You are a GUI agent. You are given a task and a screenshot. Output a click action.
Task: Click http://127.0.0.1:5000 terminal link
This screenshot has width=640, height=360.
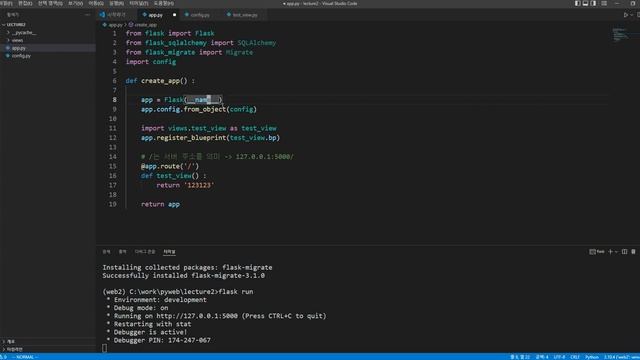click(x=197, y=316)
